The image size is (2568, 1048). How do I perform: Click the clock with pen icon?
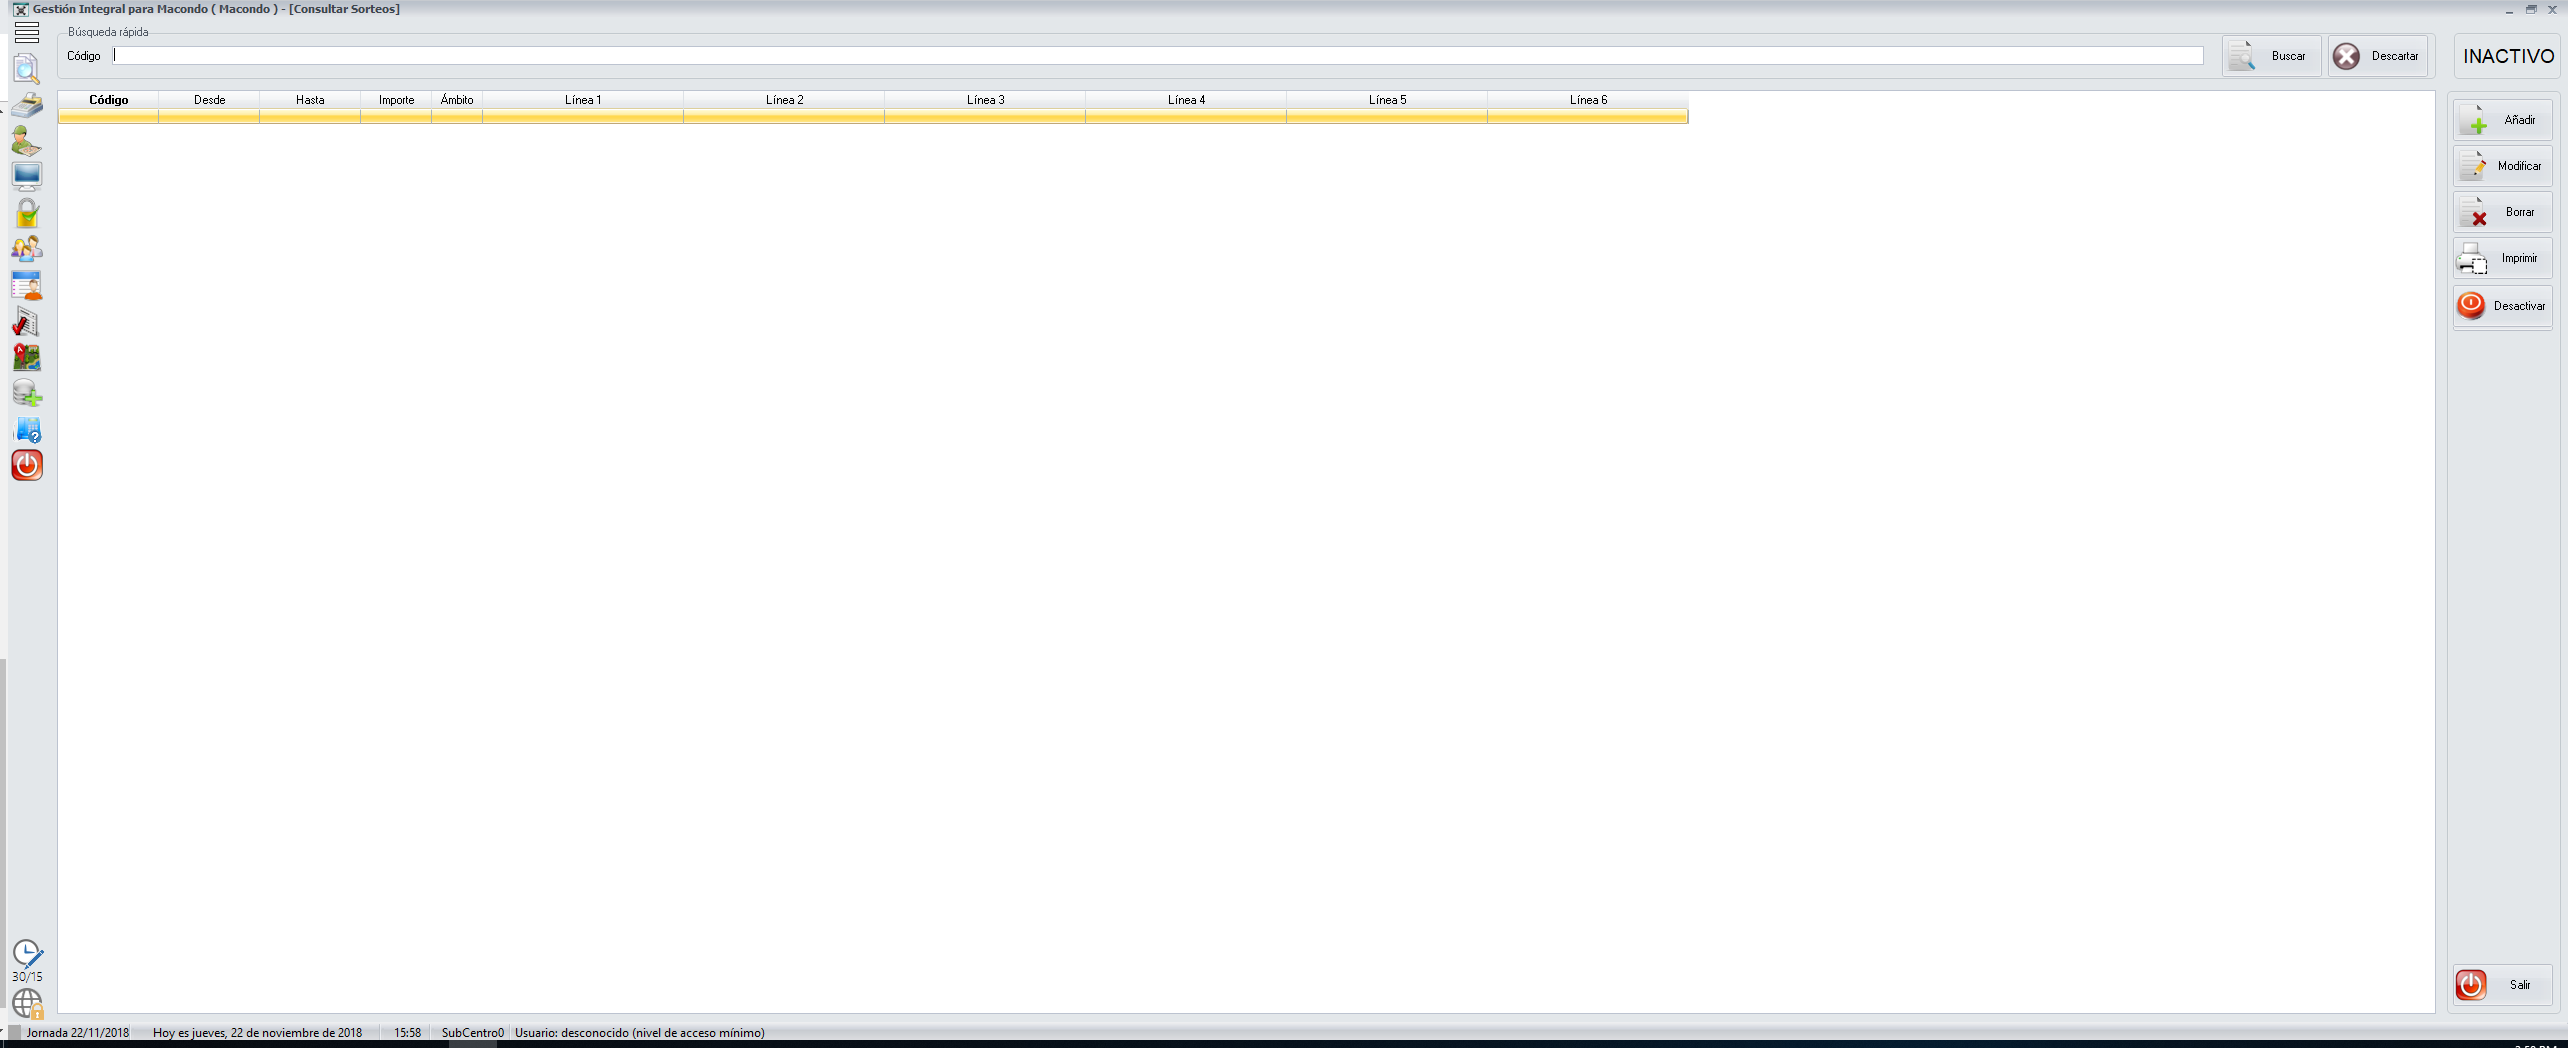[27, 954]
